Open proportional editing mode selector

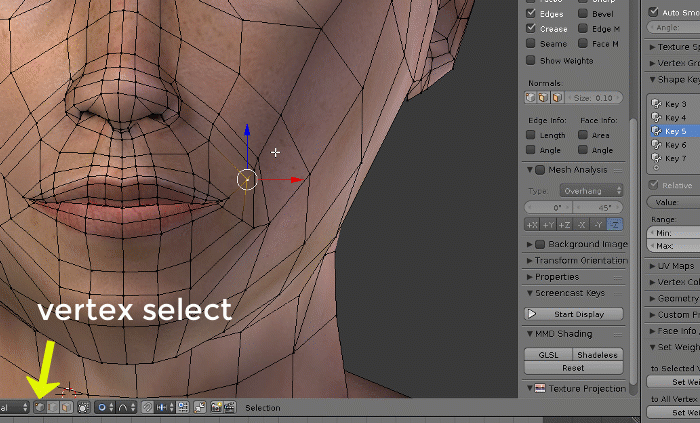105,407
